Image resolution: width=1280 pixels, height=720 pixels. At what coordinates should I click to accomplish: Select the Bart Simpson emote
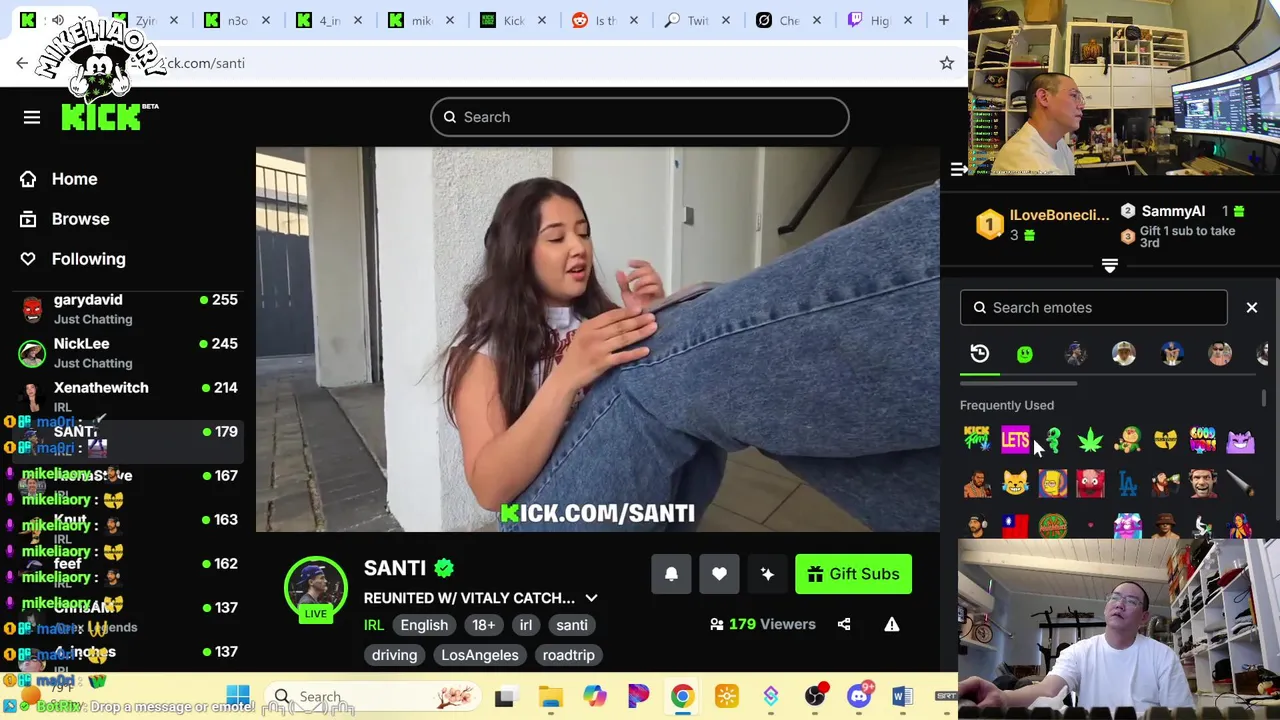click(1052, 484)
